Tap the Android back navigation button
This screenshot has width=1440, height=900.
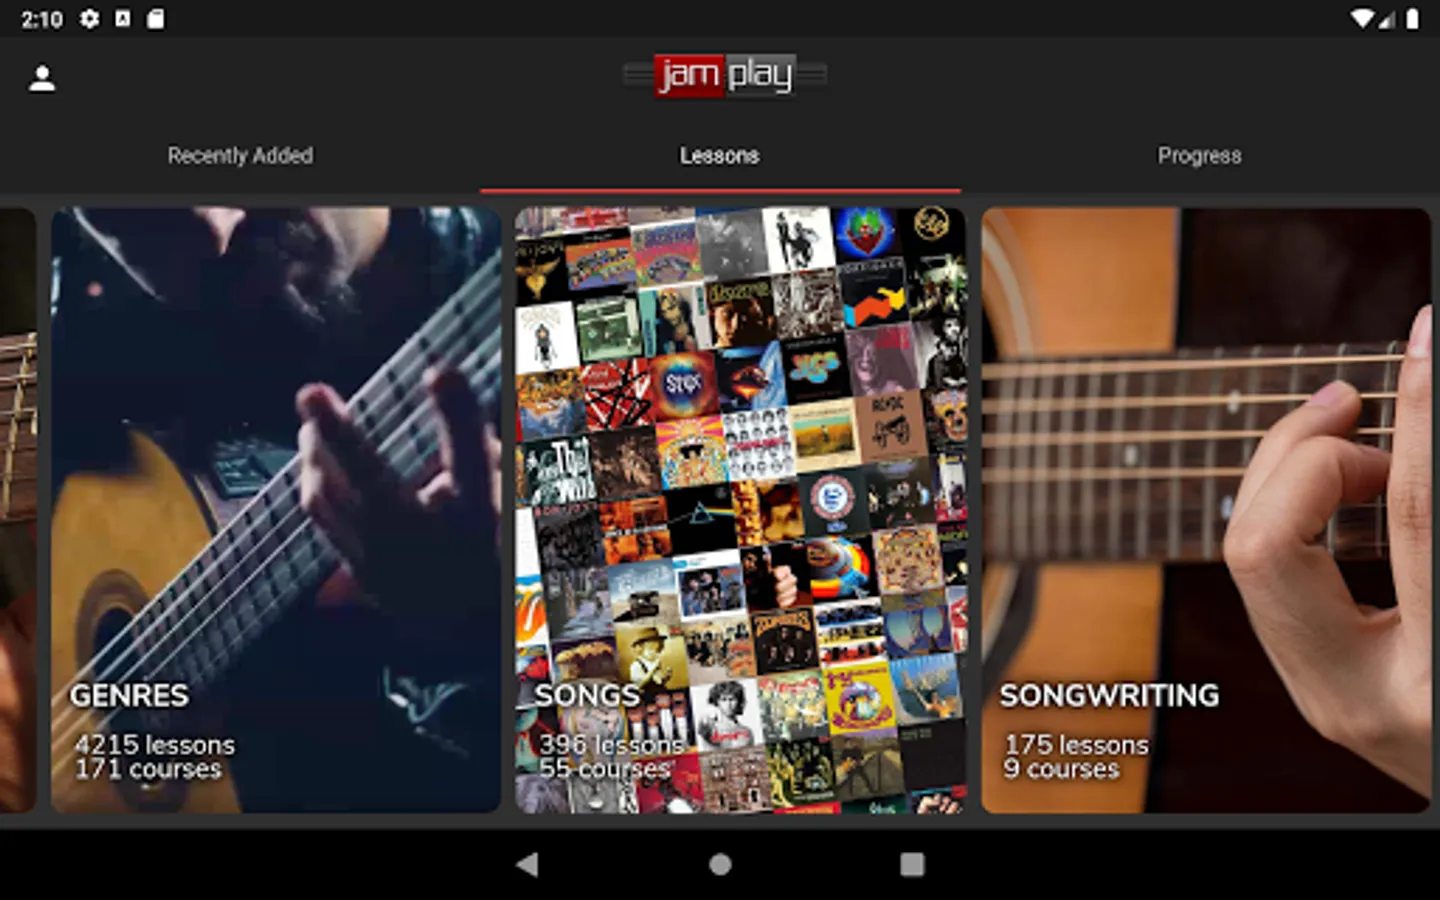coord(527,864)
